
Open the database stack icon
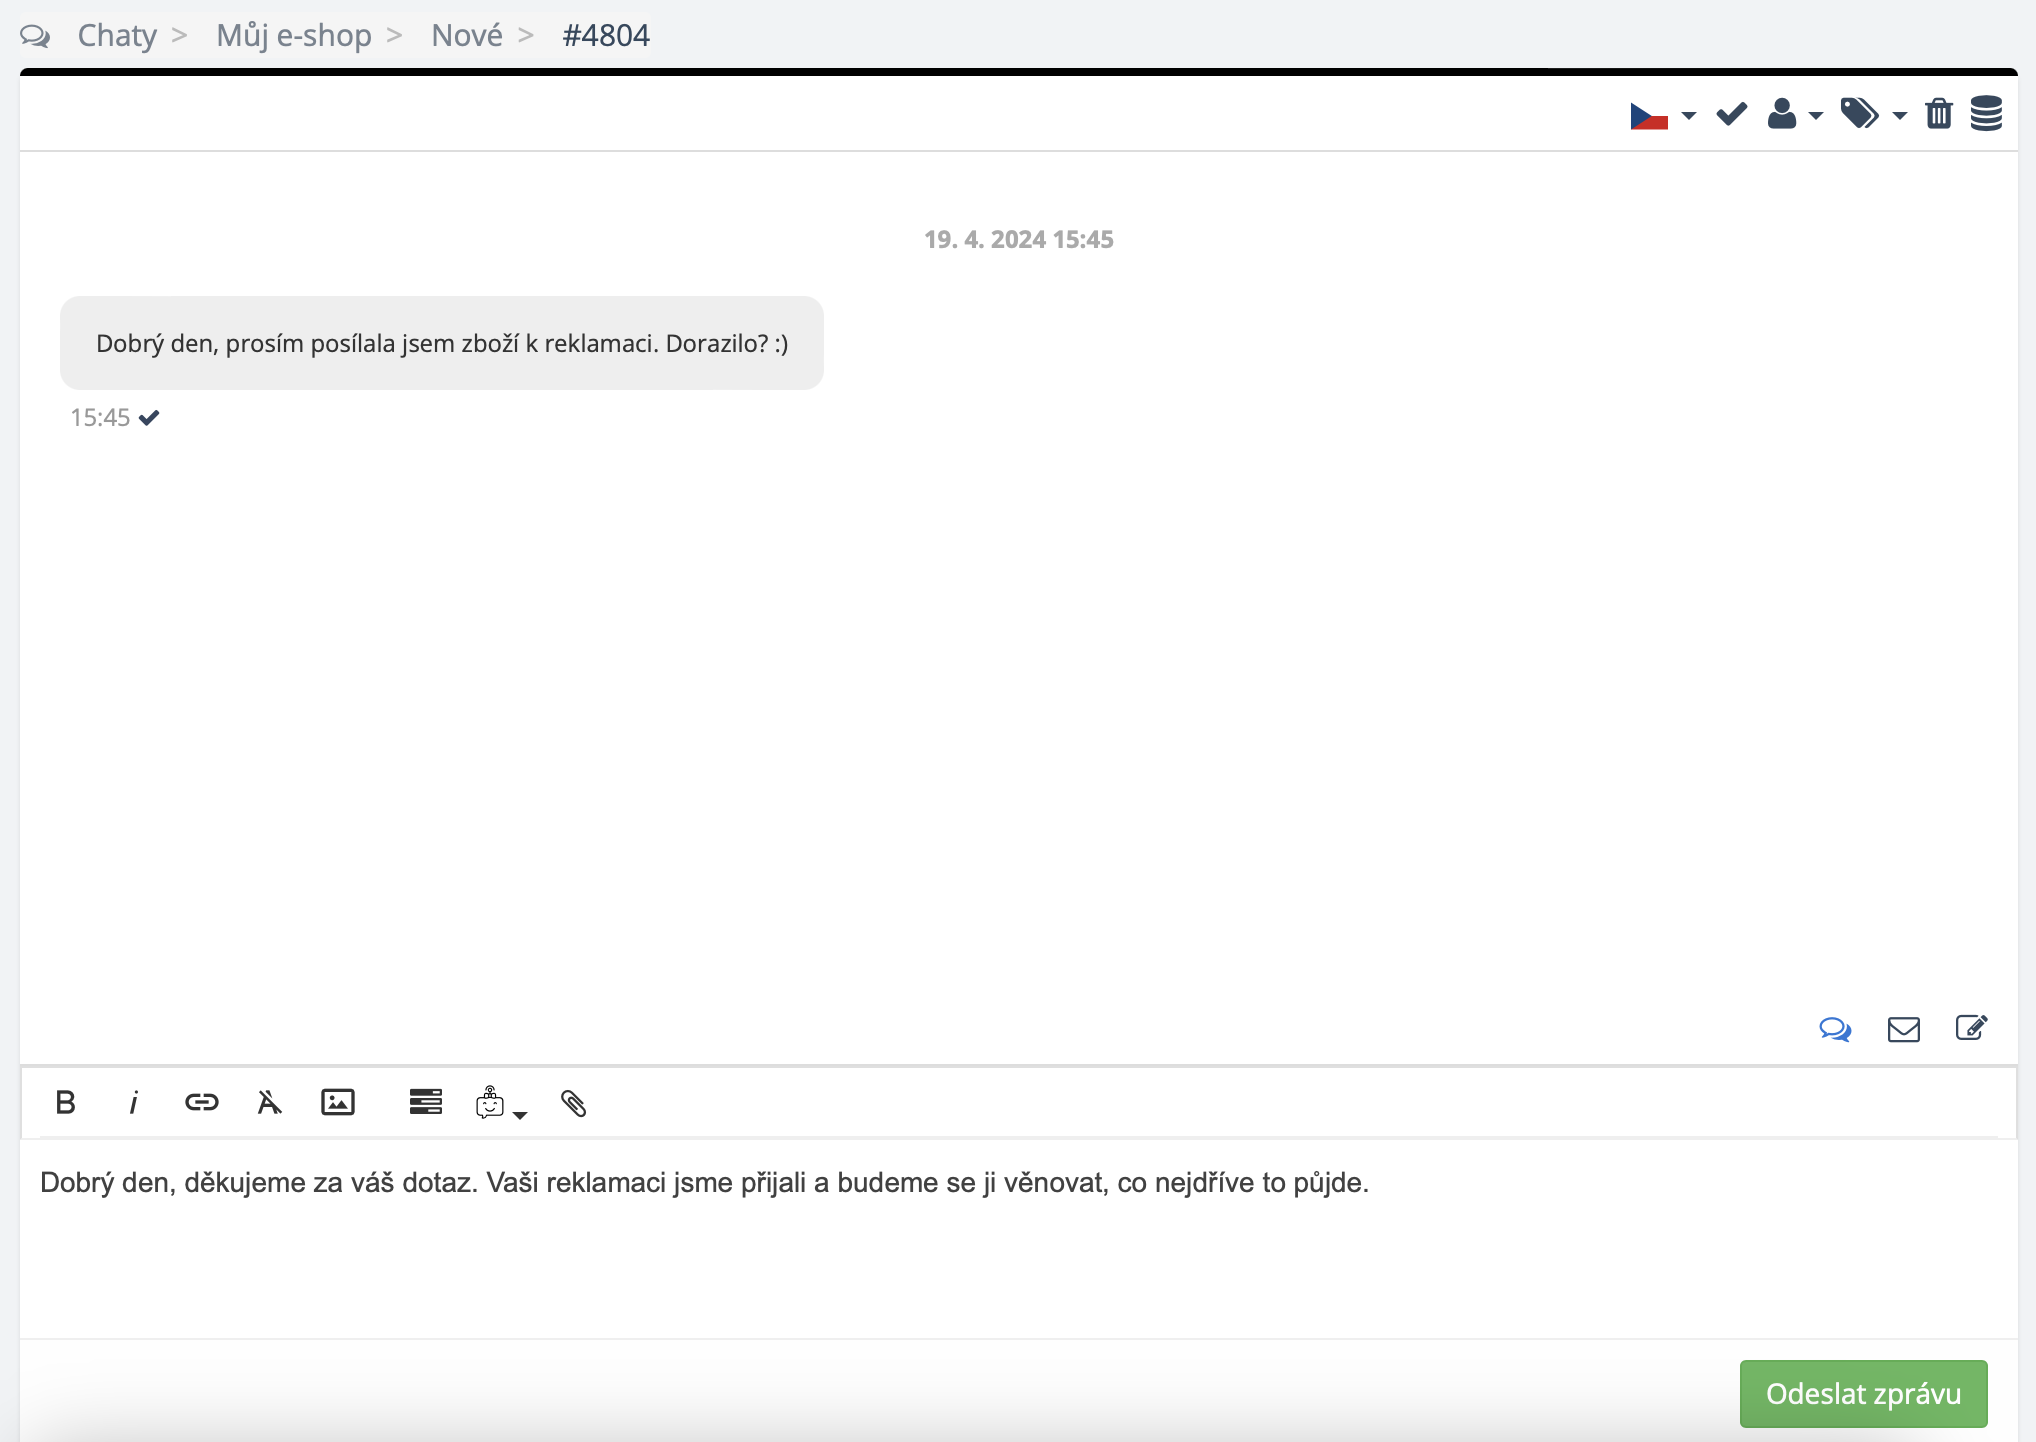(1986, 114)
